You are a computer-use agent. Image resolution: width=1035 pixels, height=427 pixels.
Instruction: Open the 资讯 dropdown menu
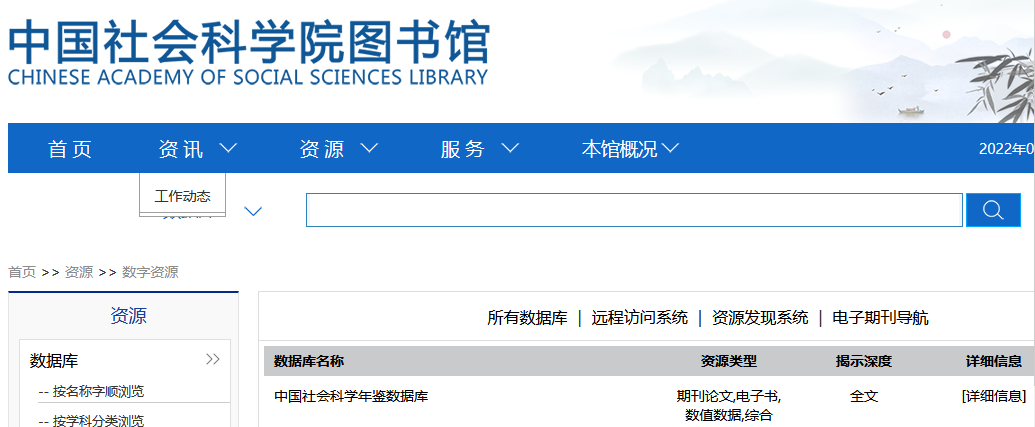click(x=197, y=149)
